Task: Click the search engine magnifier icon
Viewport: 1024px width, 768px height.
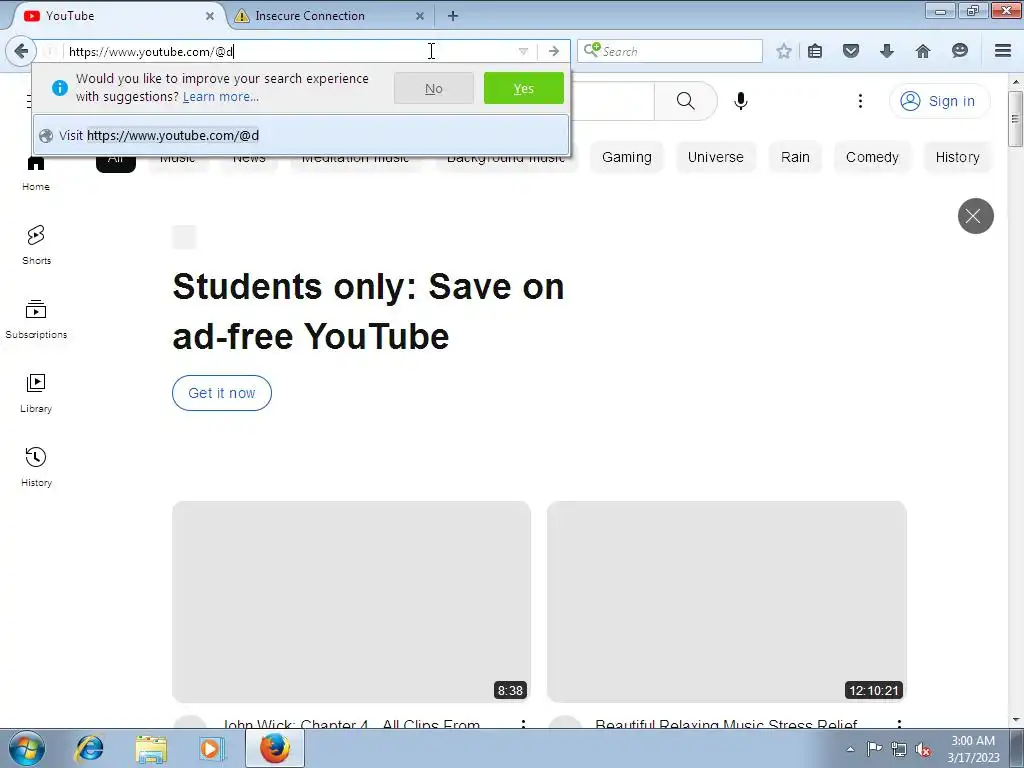Action: tap(592, 50)
